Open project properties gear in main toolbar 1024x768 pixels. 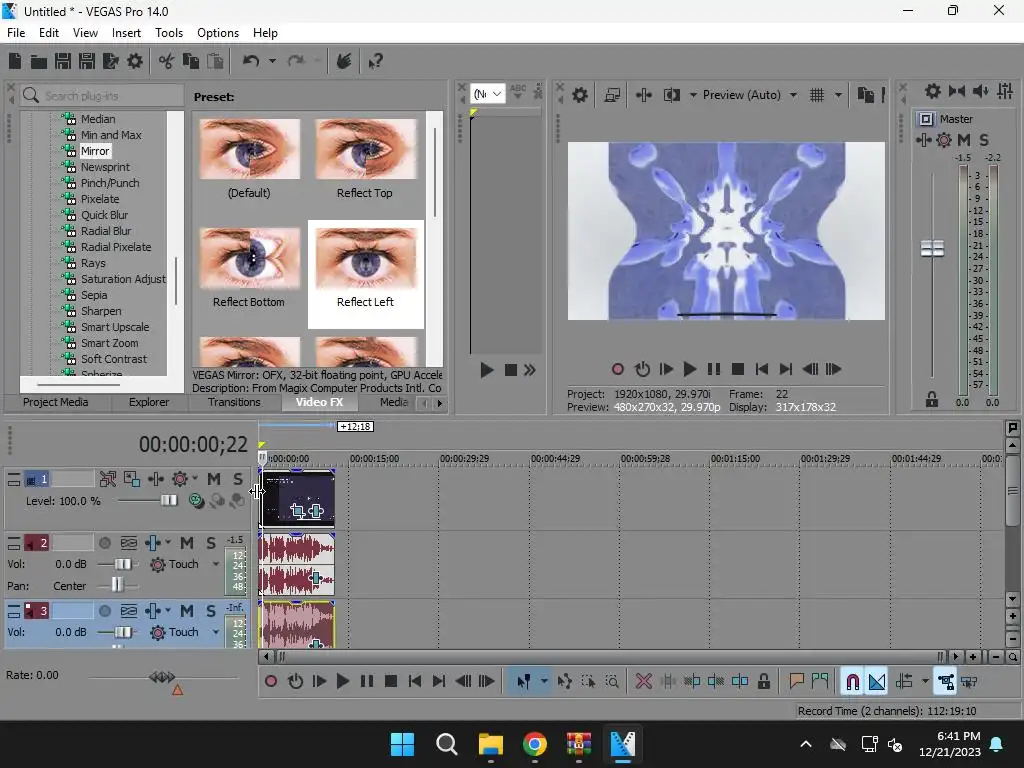(135, 61)
